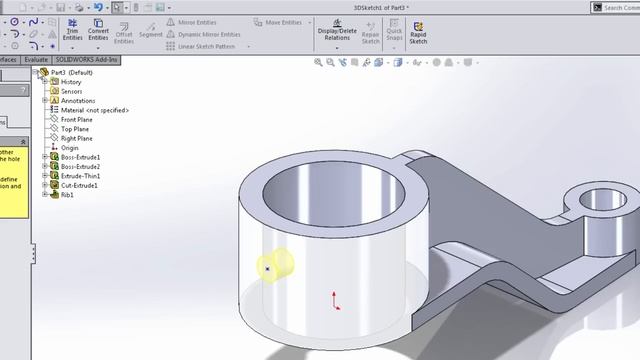Toggle Rapid Sketch mode
640x360 pixels.
click(x=418, y=33)
